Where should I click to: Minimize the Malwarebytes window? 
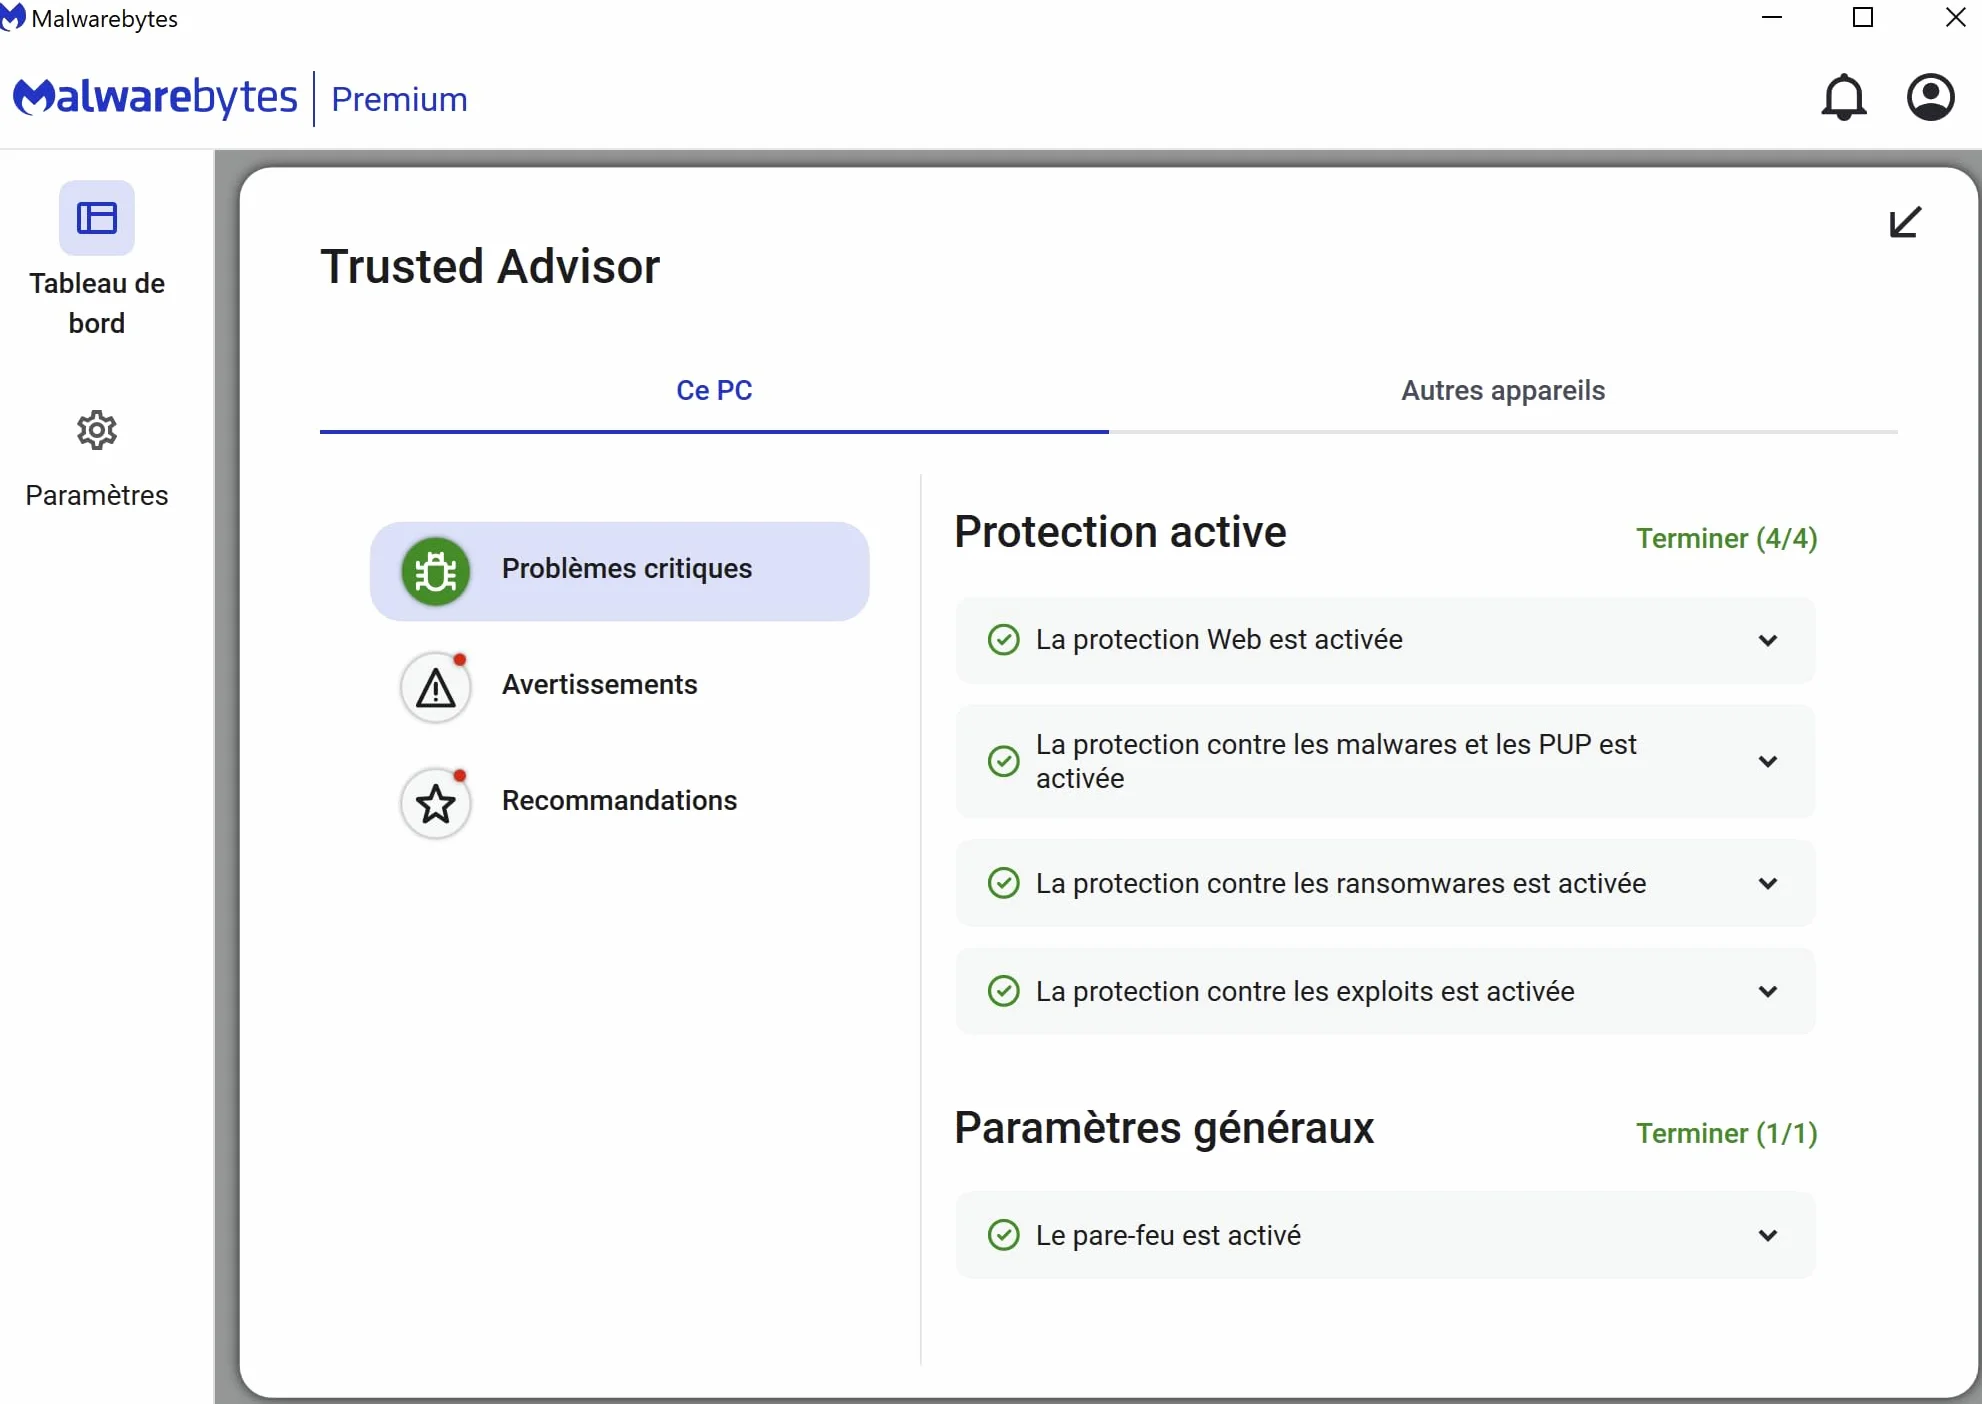click(1772, 18)
